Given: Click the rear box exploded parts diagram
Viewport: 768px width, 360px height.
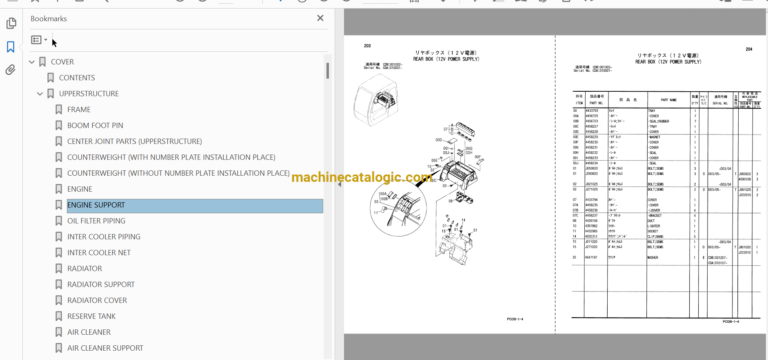Looking at the screenshot, I should [424, 193].
